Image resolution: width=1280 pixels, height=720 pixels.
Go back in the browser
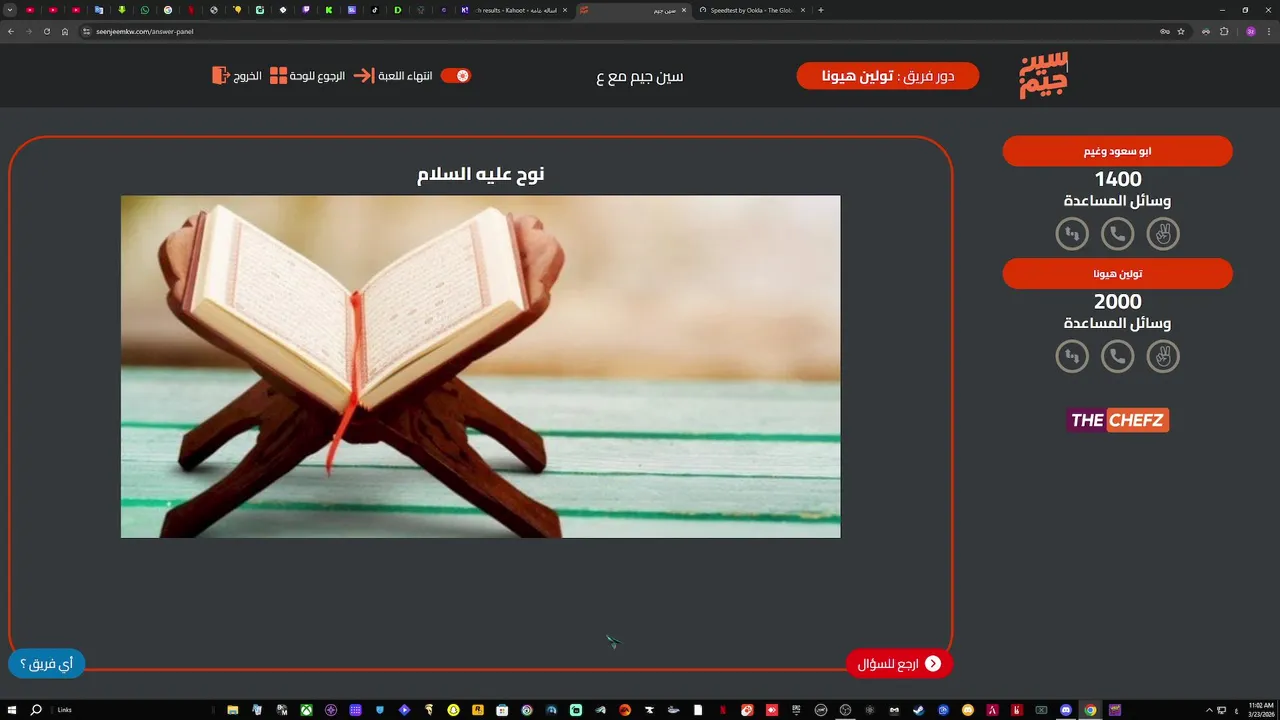pyautogui.click(x=11, y=31)
